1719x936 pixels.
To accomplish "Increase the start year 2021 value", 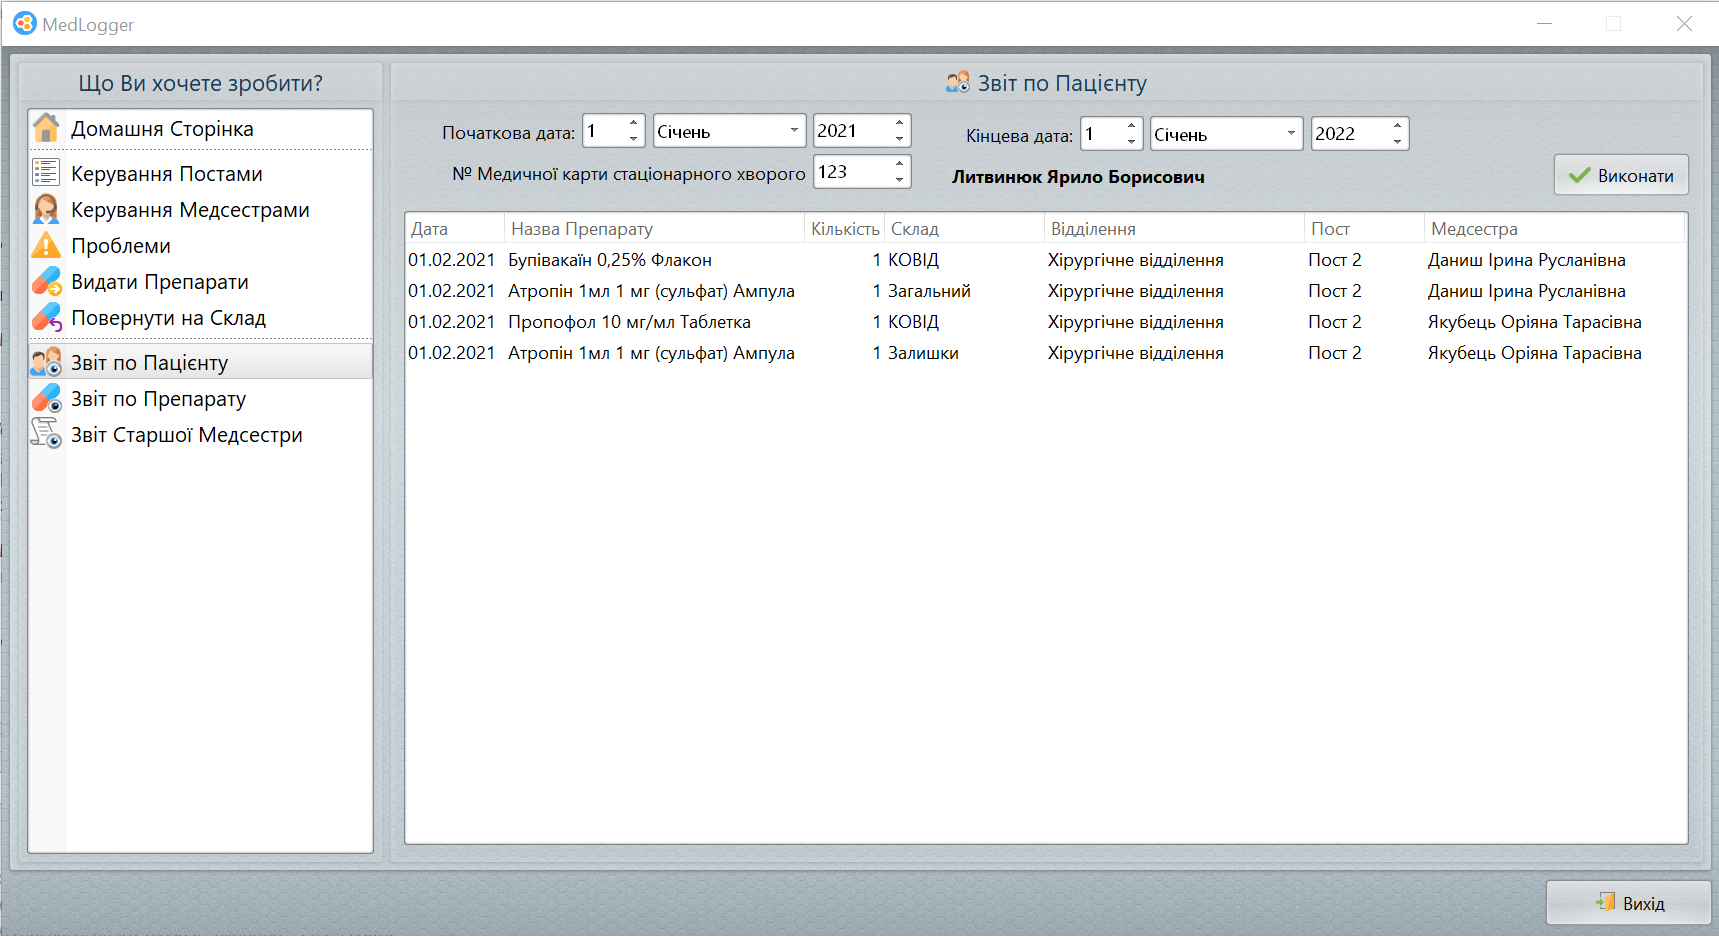I will click(899, 124).
